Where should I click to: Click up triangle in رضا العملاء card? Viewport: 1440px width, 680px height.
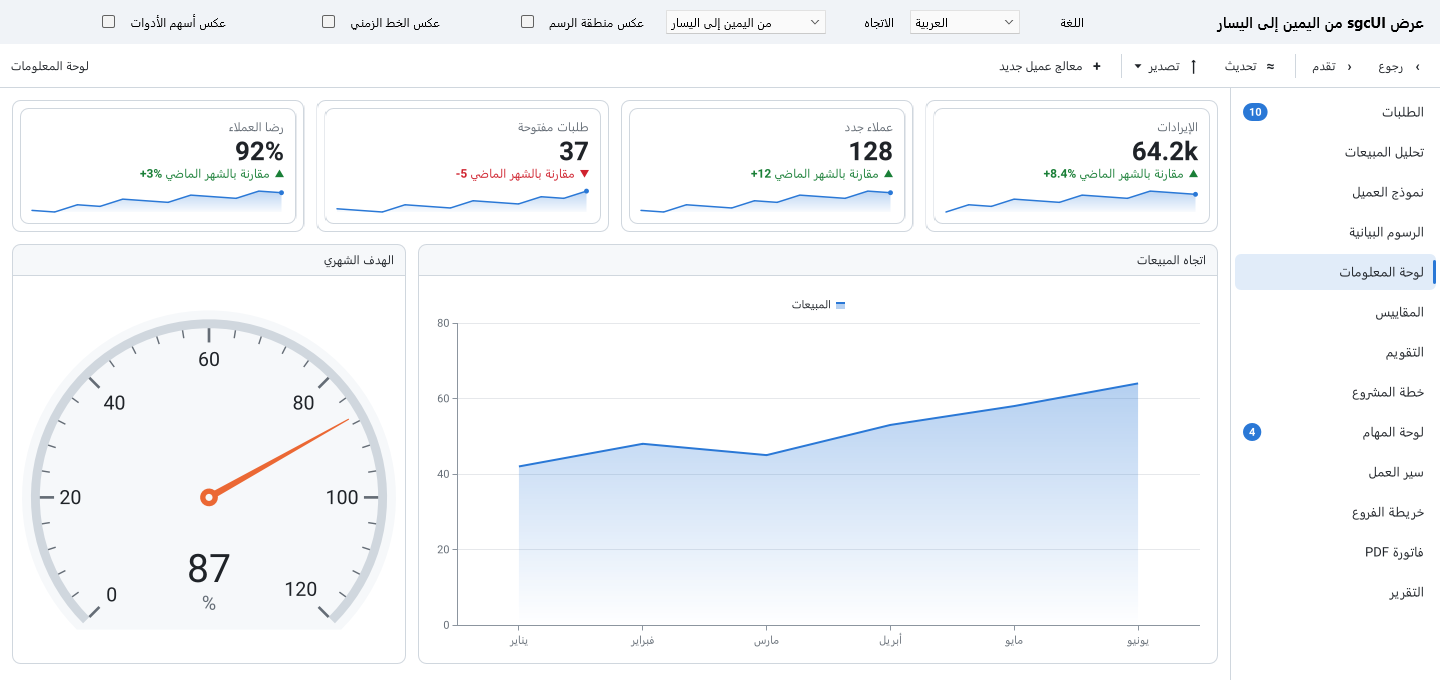pos(280,174)
